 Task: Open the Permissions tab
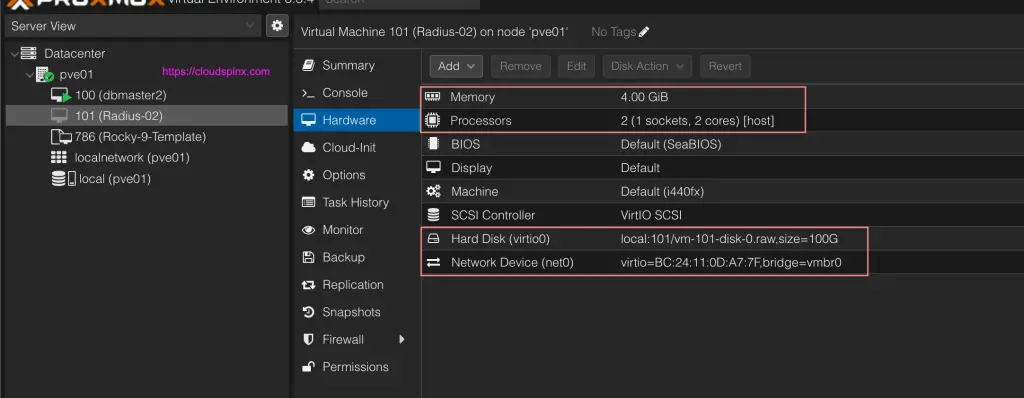coord(357,367)
